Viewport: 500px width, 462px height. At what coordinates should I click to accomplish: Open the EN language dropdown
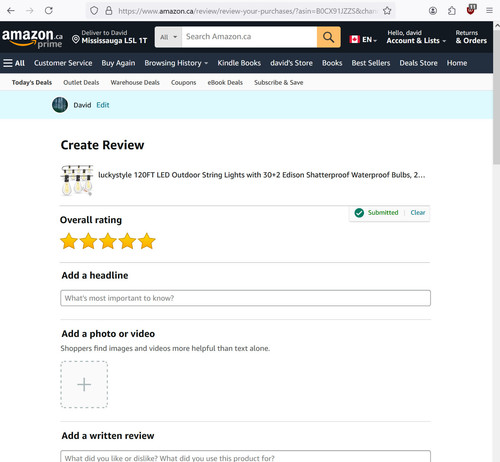click(363, 40)
